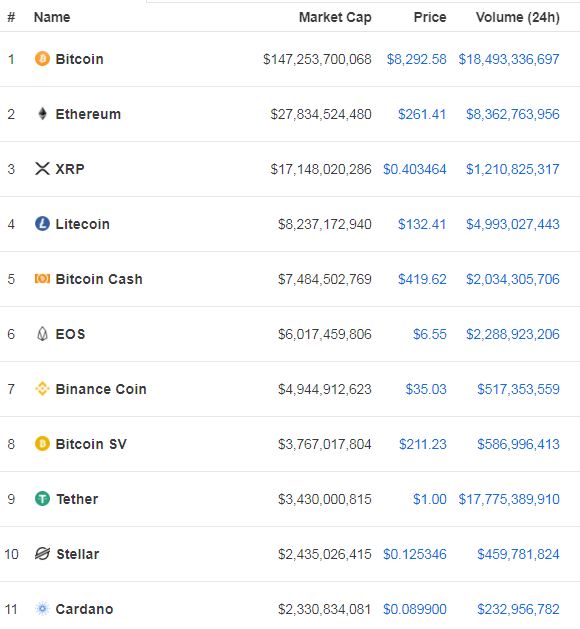Sort by the Volume (24h) column header
The height and width of the screenshot is (629, 580).
pos(517,18)
